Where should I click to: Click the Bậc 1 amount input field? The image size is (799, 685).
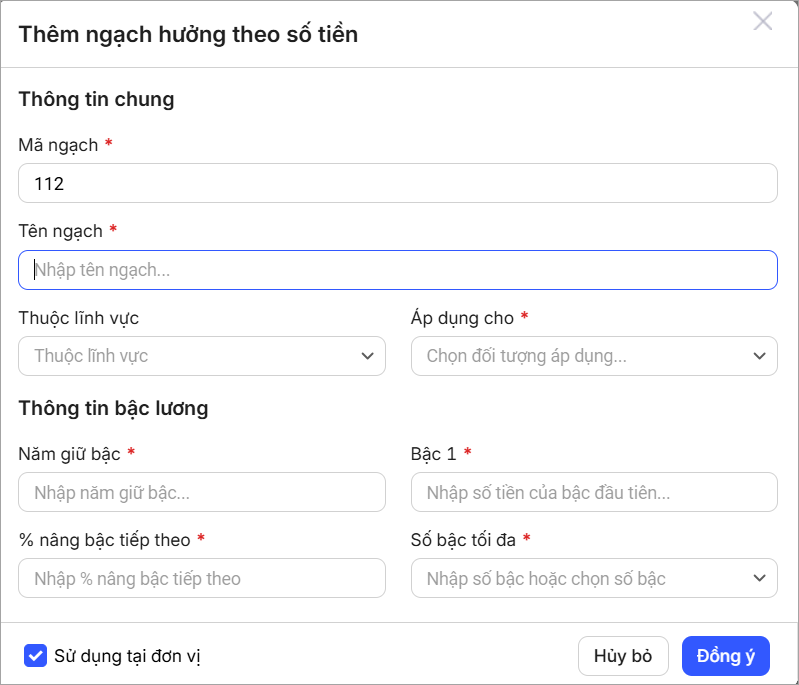pos(593,492)
